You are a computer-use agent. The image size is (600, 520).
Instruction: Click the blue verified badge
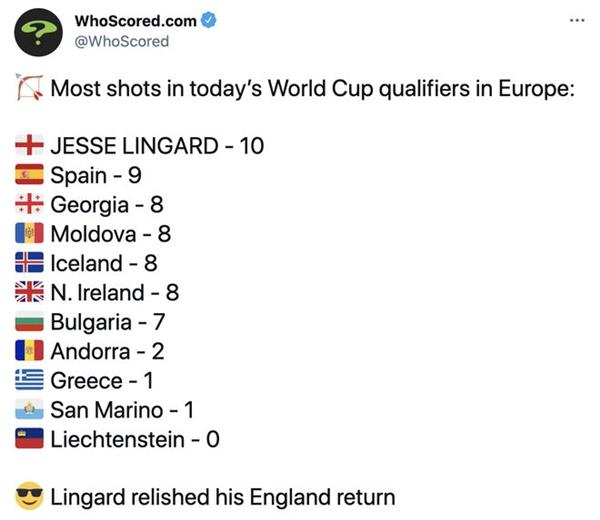coord(209,20)
